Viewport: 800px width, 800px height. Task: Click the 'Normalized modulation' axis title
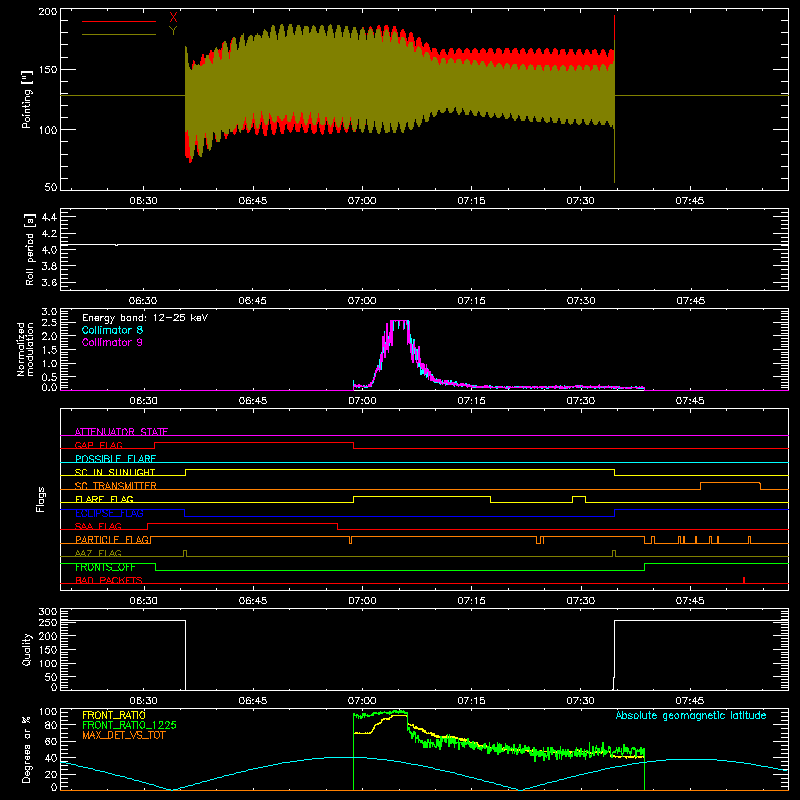click(x=25, y=349)
